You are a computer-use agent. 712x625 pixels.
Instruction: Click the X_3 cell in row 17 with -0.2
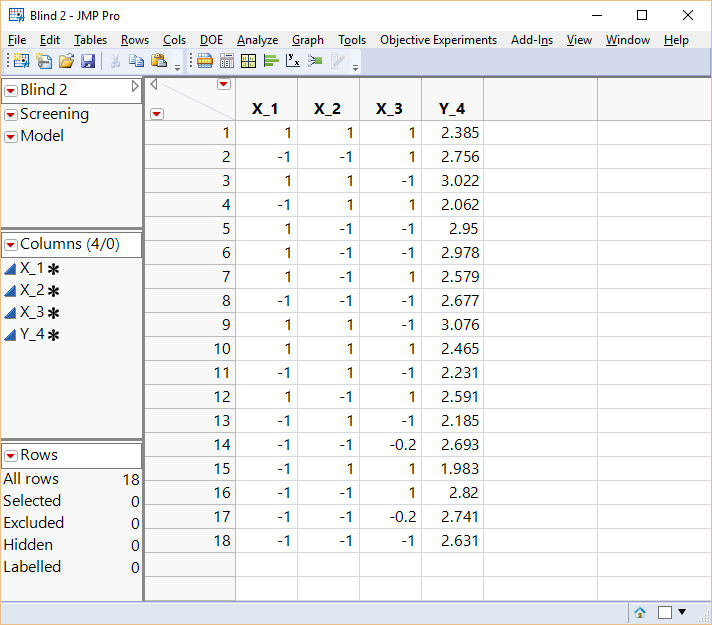coord(391,517)
